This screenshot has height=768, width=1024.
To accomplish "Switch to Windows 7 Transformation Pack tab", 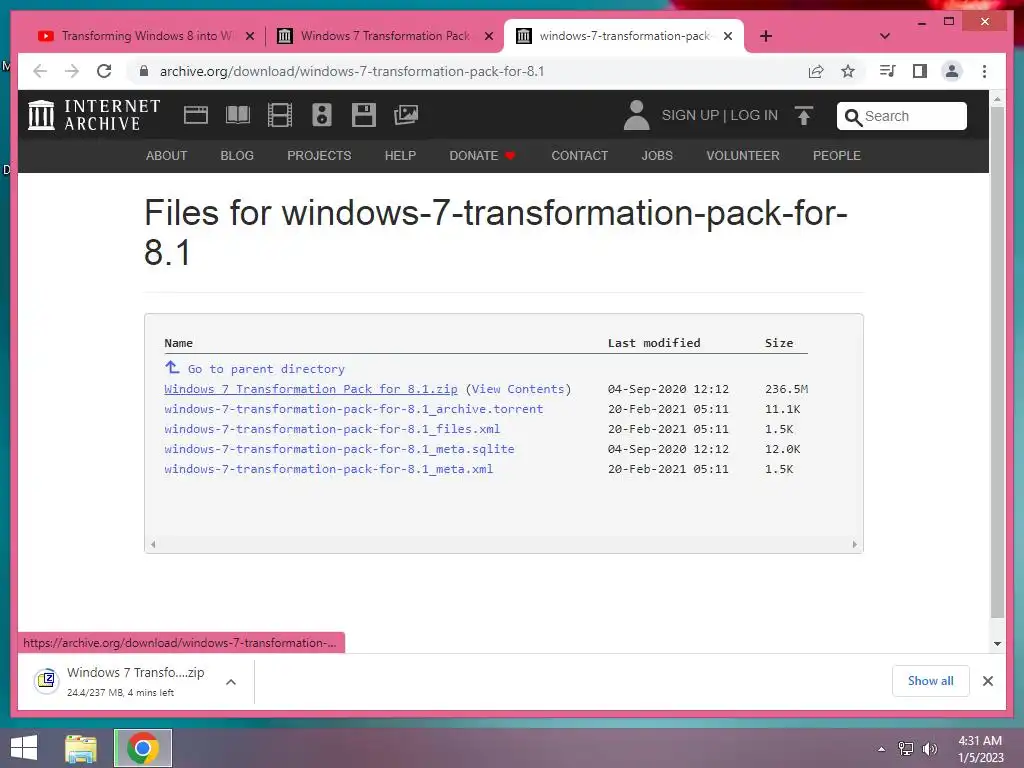I will pos(384,36).
